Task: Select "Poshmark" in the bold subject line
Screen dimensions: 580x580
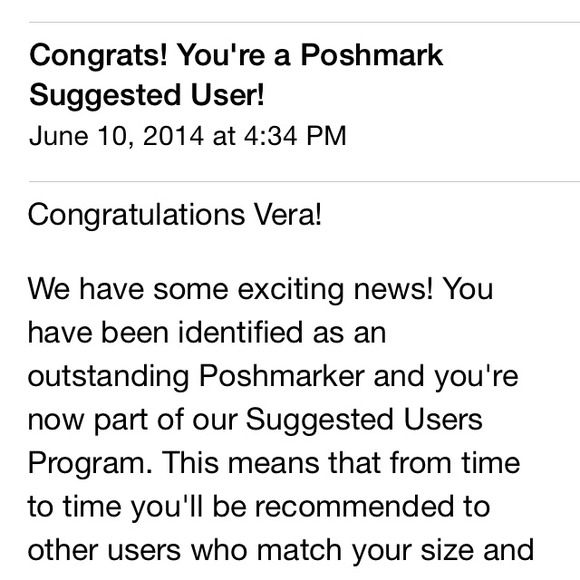Action: pos(371,55)
